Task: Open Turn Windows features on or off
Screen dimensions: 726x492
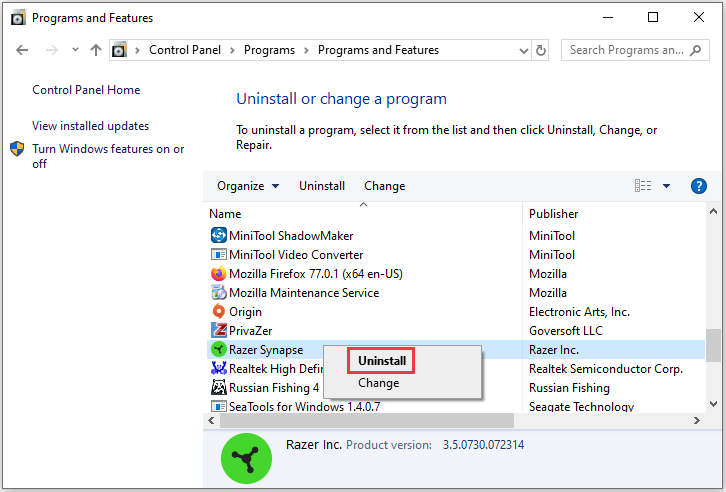Action: point(108,156)
